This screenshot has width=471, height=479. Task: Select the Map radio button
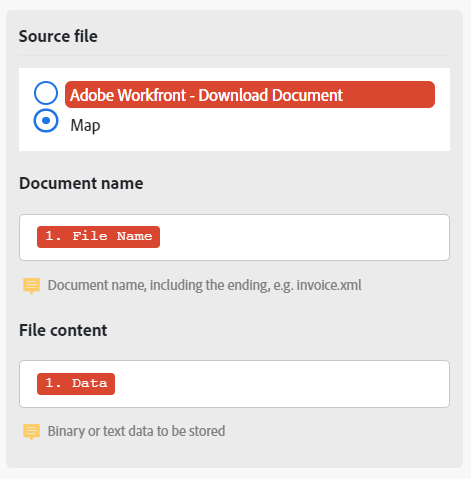(x=46, y=120)
